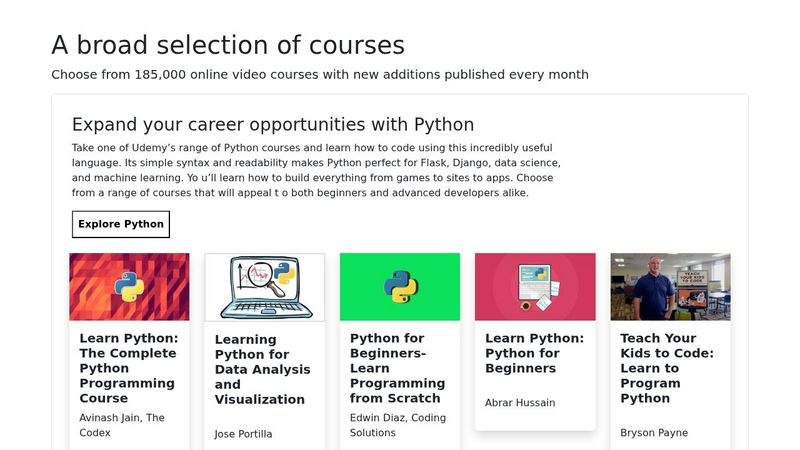Click the Python courses description paragraph
The image size is (800, 450).
tap(316, 170)
